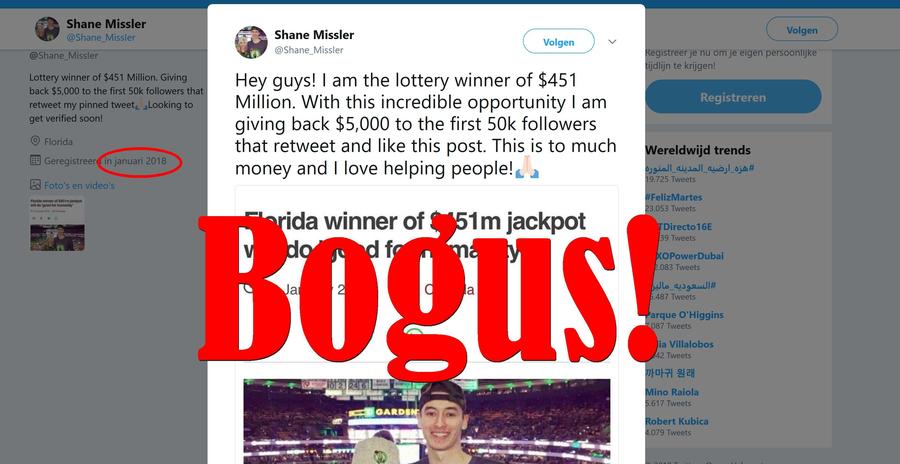Click the location pin icon beside Florida
The image size is (900, 464).
pyautogui.click(x=35, y=141)
